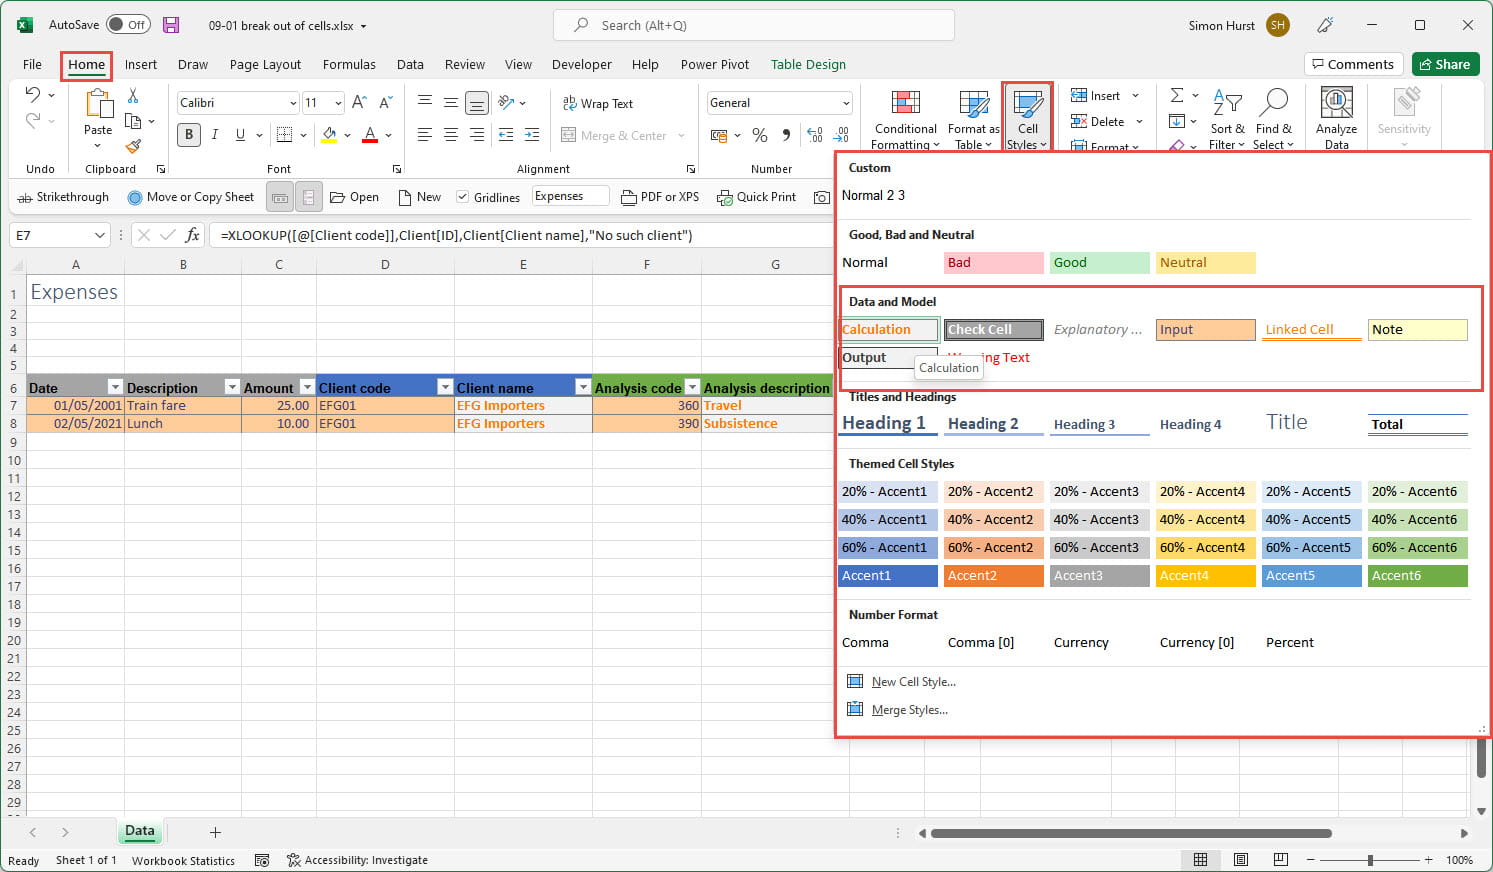This screenshot has height=872, width=1493.
Task: Launch Analyze Data
Action: point(1336,118)
